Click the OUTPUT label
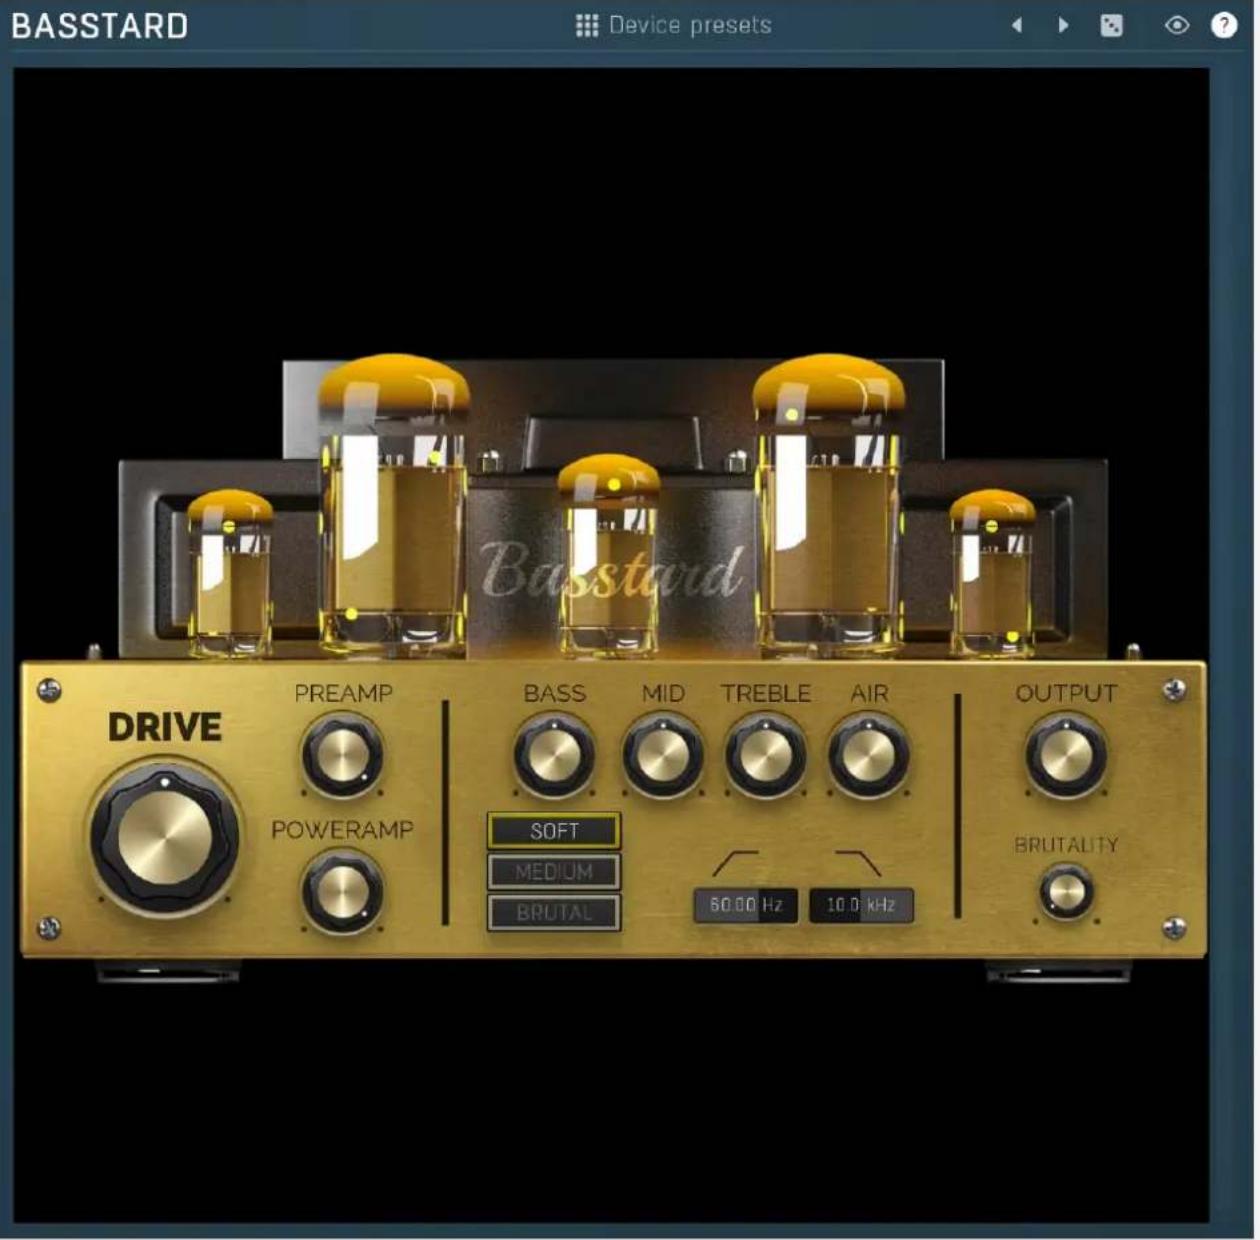Screen dimensions: 1260x1240 pos(1066,693)
